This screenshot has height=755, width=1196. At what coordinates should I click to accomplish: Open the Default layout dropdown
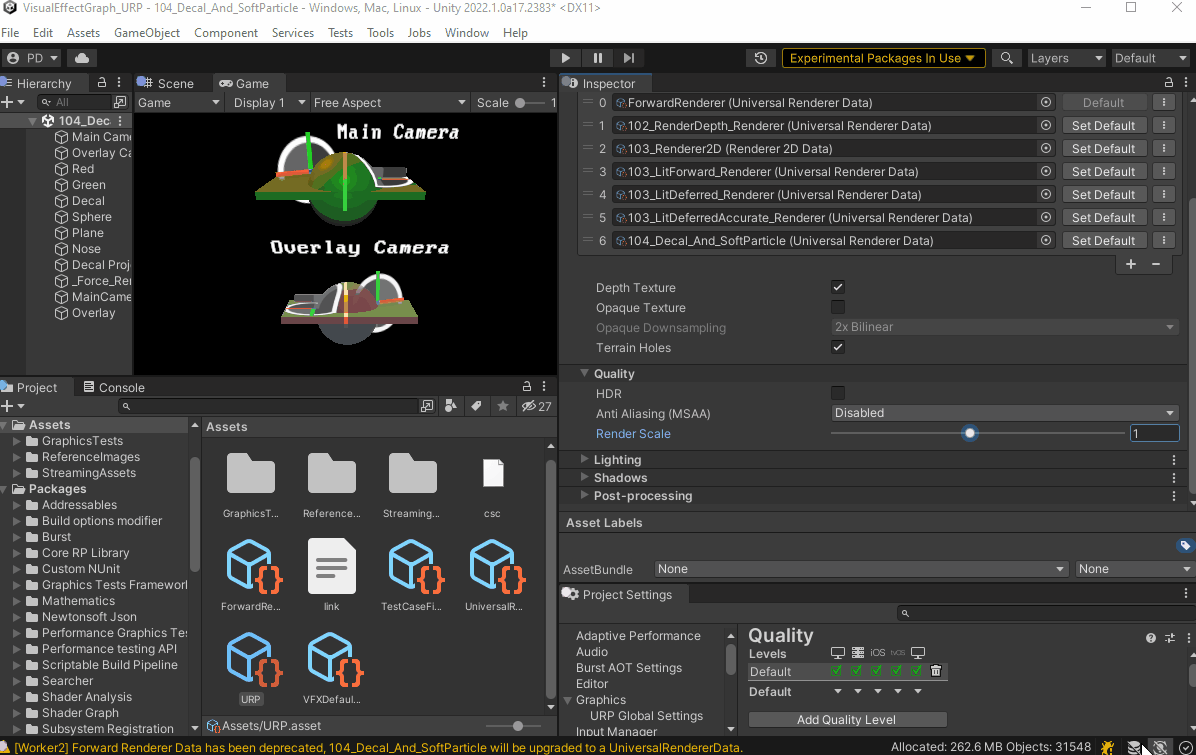[1149, 58]
